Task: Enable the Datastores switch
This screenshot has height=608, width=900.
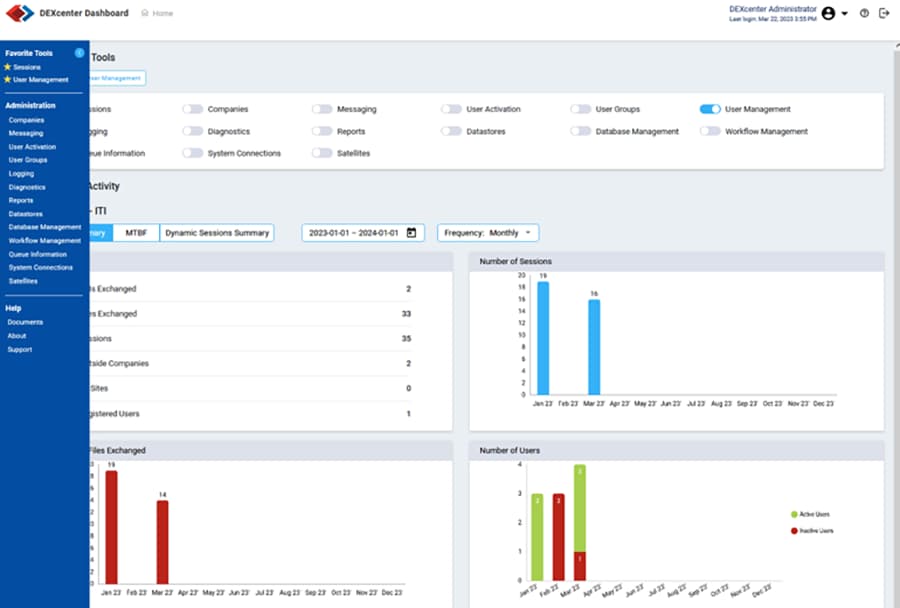Action: point(451,131)
